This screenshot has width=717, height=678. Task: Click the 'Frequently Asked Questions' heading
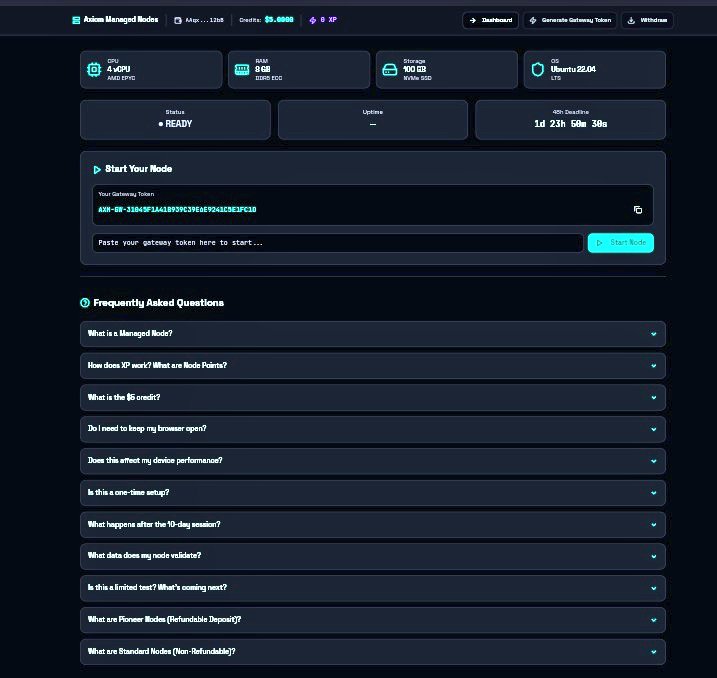point(158,303)
